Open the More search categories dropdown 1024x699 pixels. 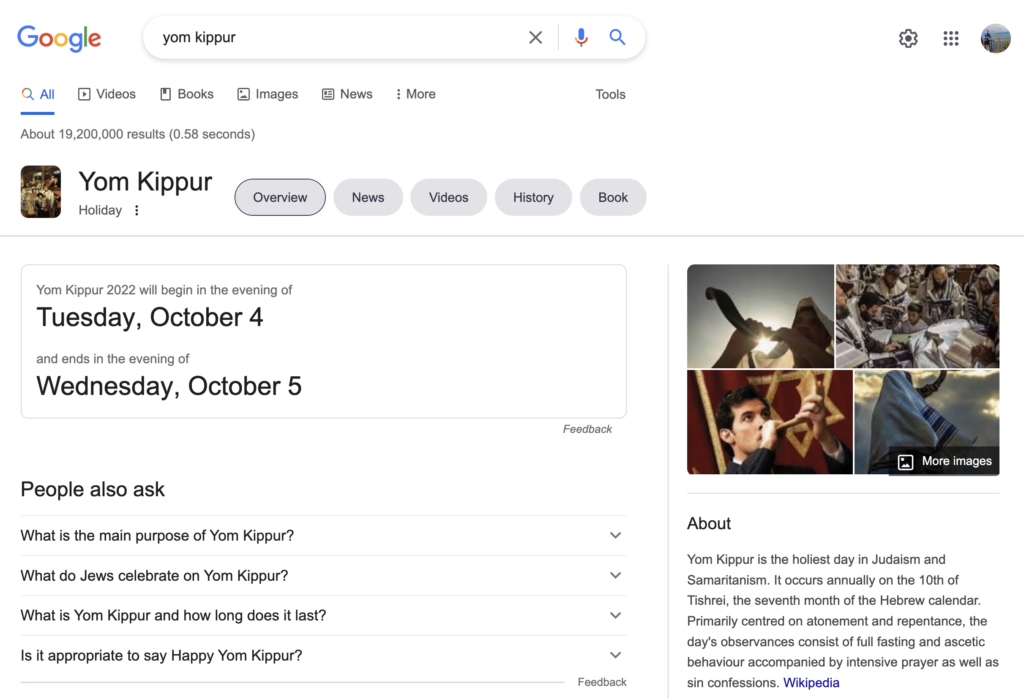[415, 94]
